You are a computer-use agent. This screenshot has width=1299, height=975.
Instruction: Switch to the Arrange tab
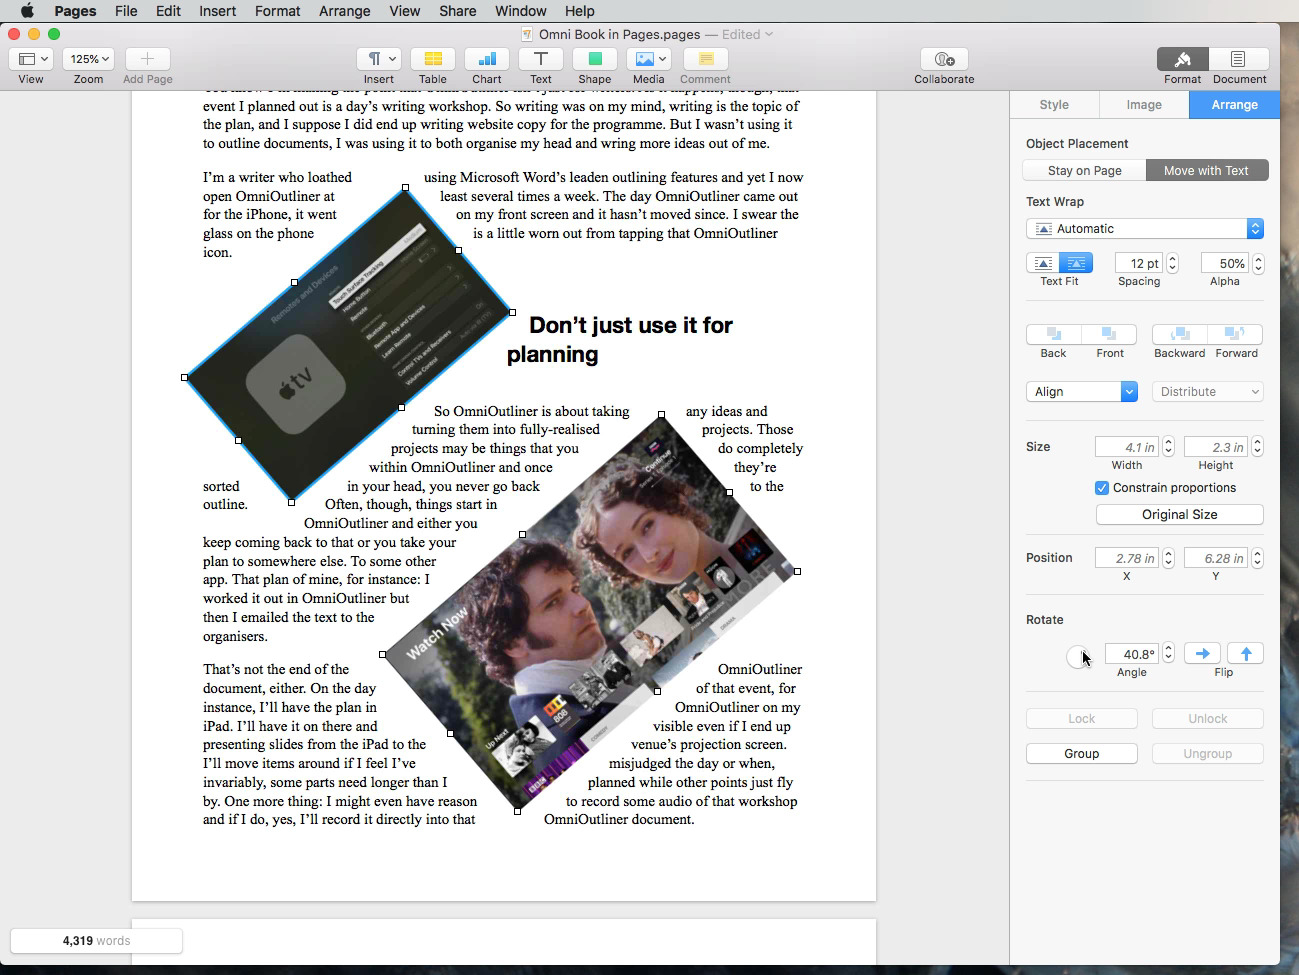click(1235, 105)
